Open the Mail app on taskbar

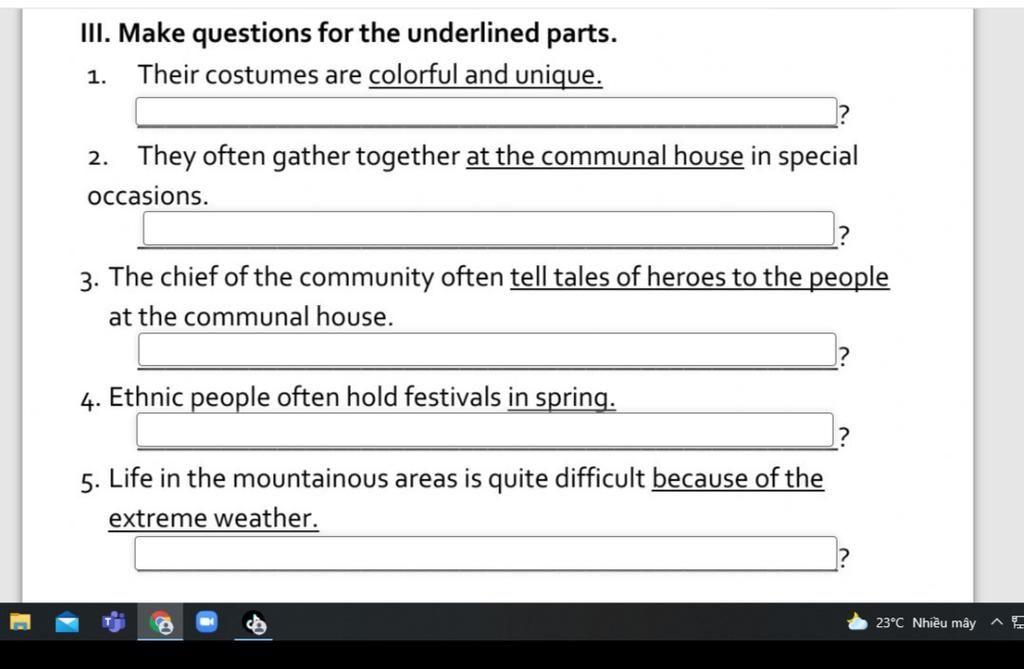coord(67,623)
